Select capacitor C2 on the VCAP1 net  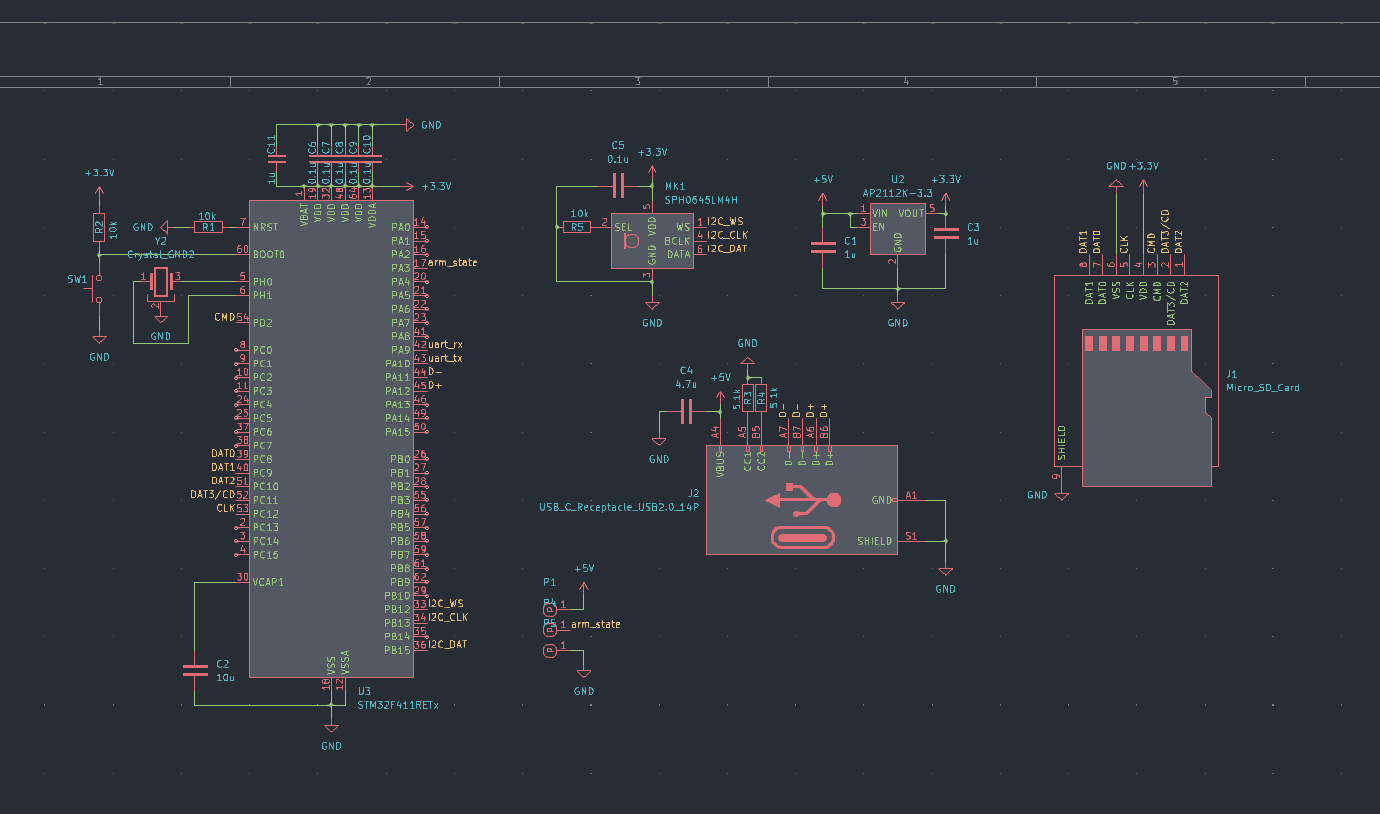[194, 670]
